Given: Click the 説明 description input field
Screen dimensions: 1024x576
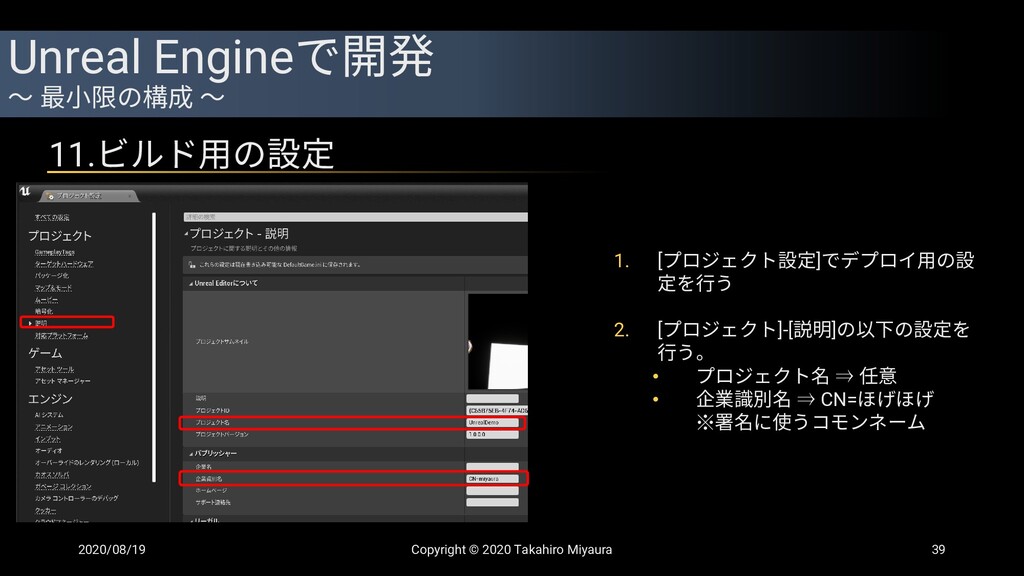Looking at the screenshot, I should pyautogui.click(x=492, y=398).
